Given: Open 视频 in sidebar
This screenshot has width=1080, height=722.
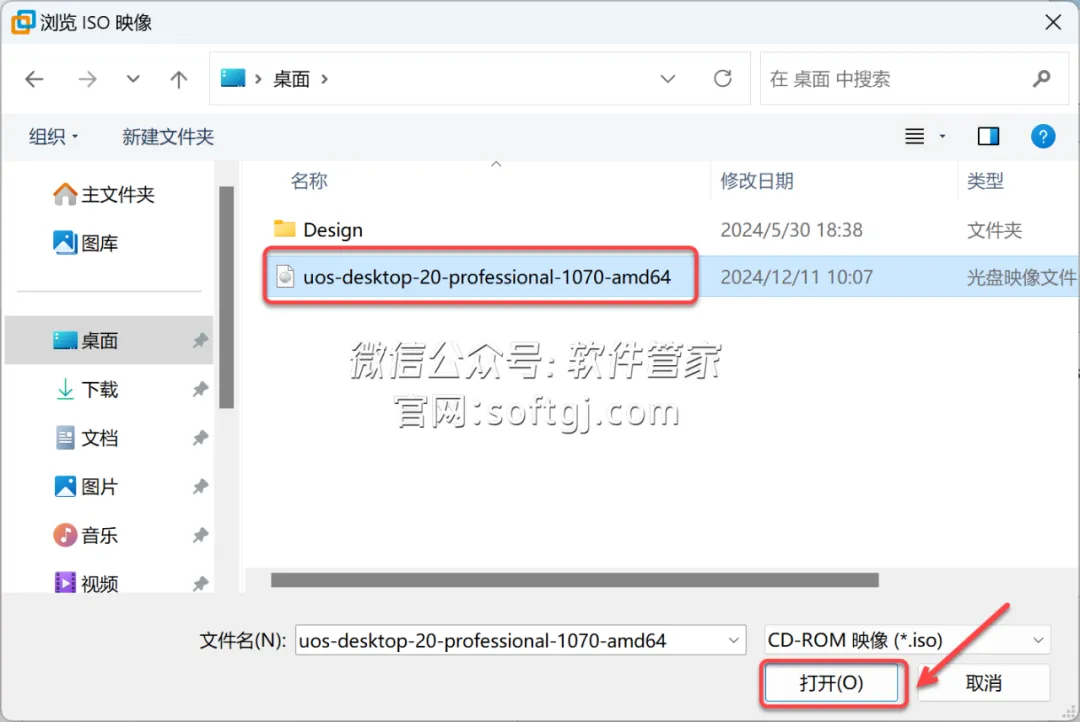Looking at the screenshot, I should point(85,584).
